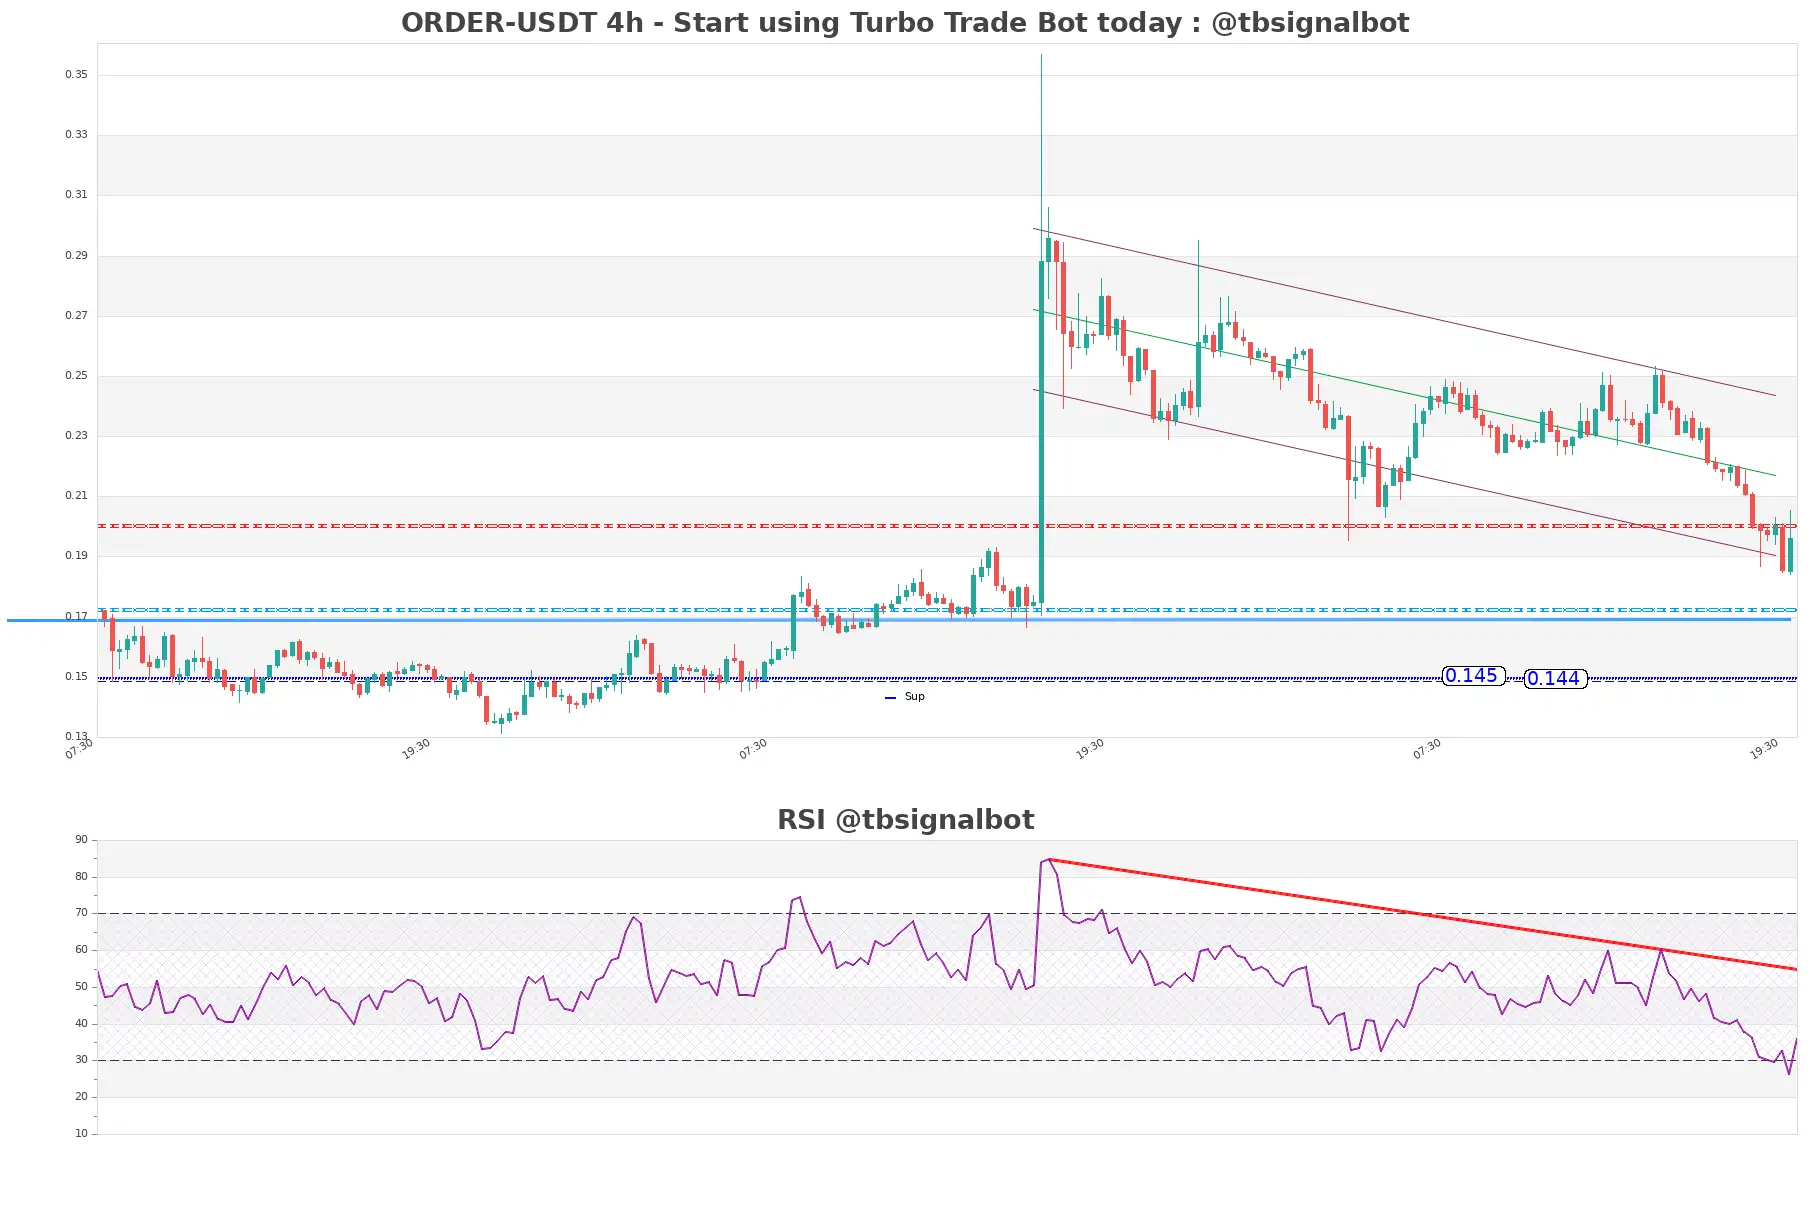Click the 50 label on RSI axis
1811x1208 pixels.
[x=81, y=986]
